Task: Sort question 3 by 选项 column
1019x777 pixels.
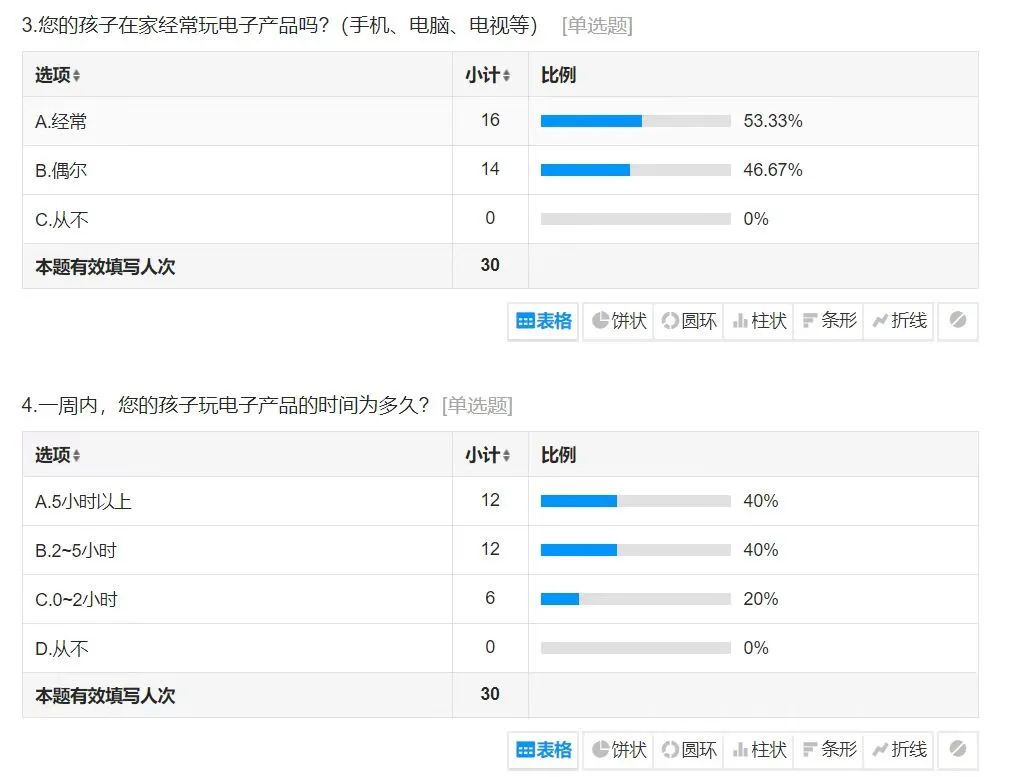Action: coord(57,75)
